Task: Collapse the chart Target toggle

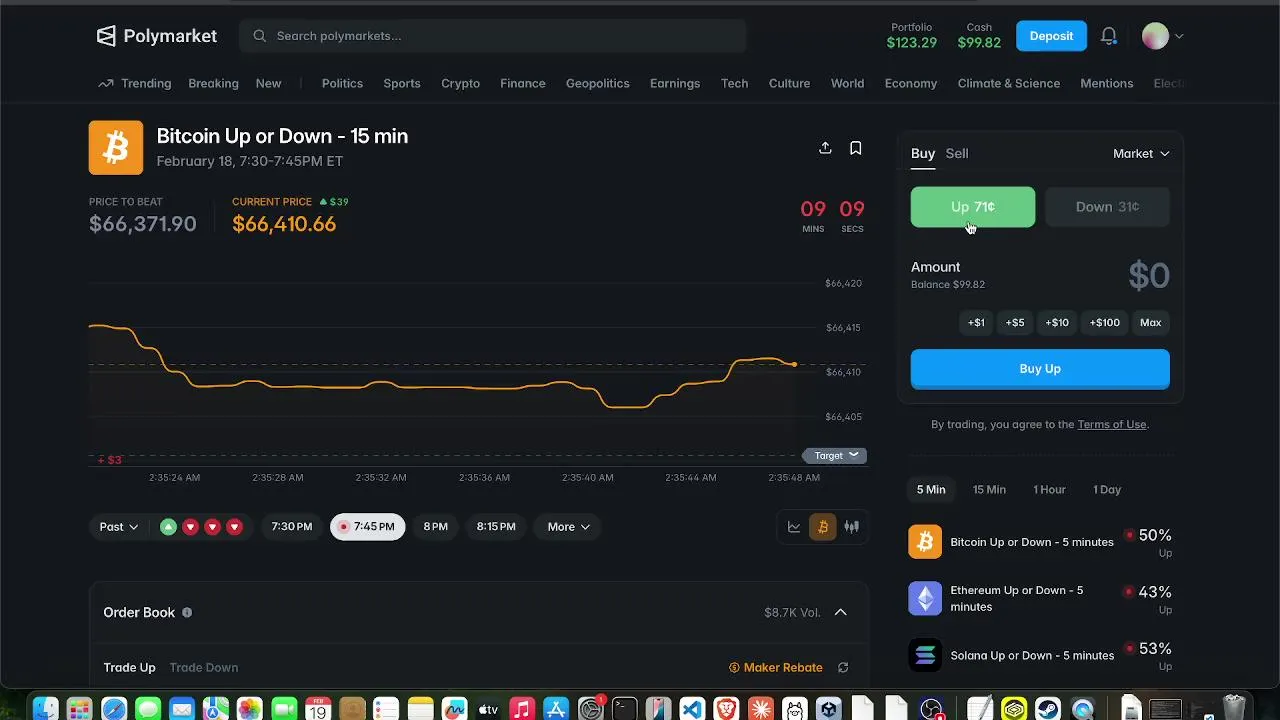Action: (835, 455)
